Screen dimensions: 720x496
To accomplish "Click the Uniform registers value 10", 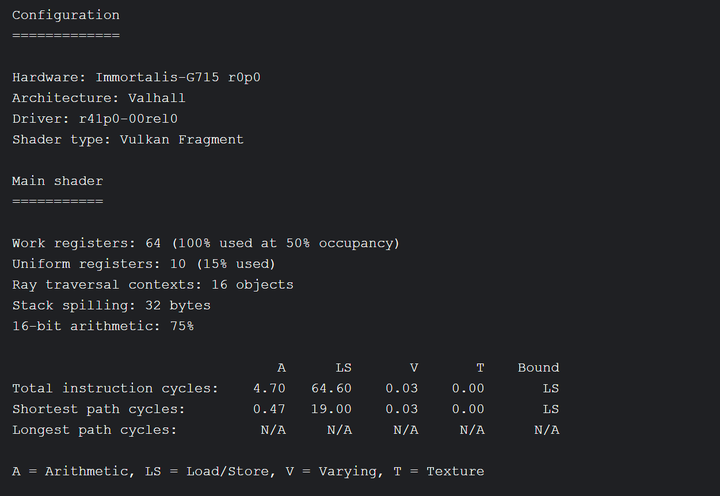I will tap(177, 264).
